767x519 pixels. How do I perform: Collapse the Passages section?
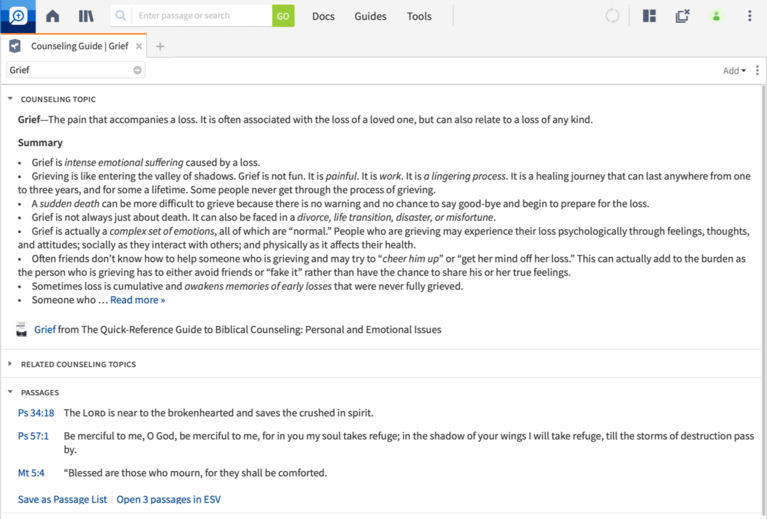10,392
